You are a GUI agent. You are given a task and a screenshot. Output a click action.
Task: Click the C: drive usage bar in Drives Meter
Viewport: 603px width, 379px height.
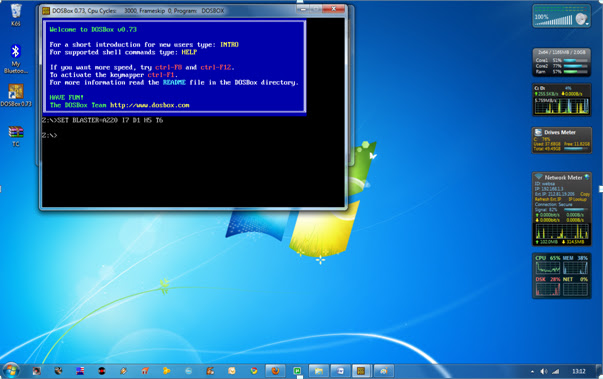[575, 148]
